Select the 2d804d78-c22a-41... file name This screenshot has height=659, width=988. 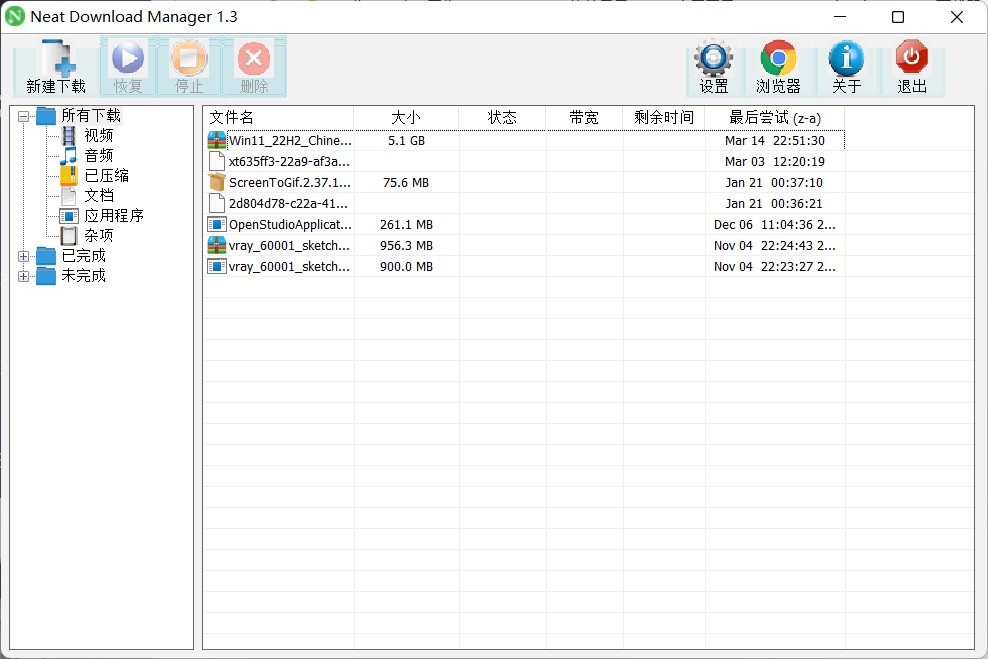(x=288, y=203)
